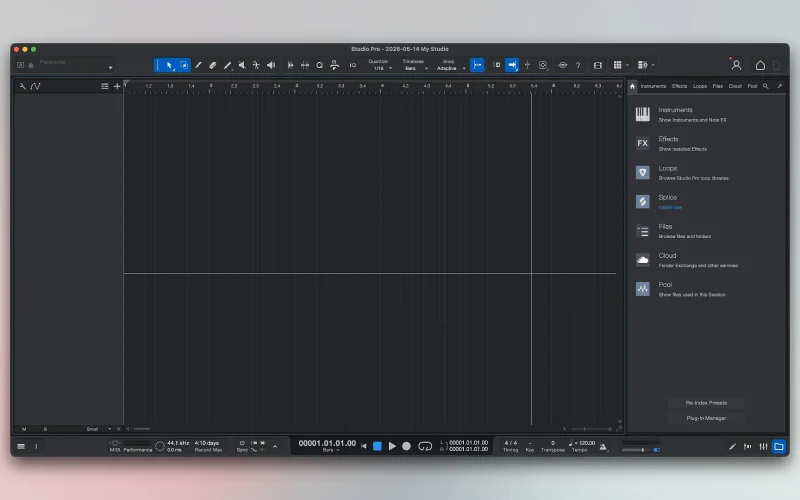The image size is (800, 500).
Task: Select the Bend marker tool
Action: pyautogui.click(x=256, y=65)
